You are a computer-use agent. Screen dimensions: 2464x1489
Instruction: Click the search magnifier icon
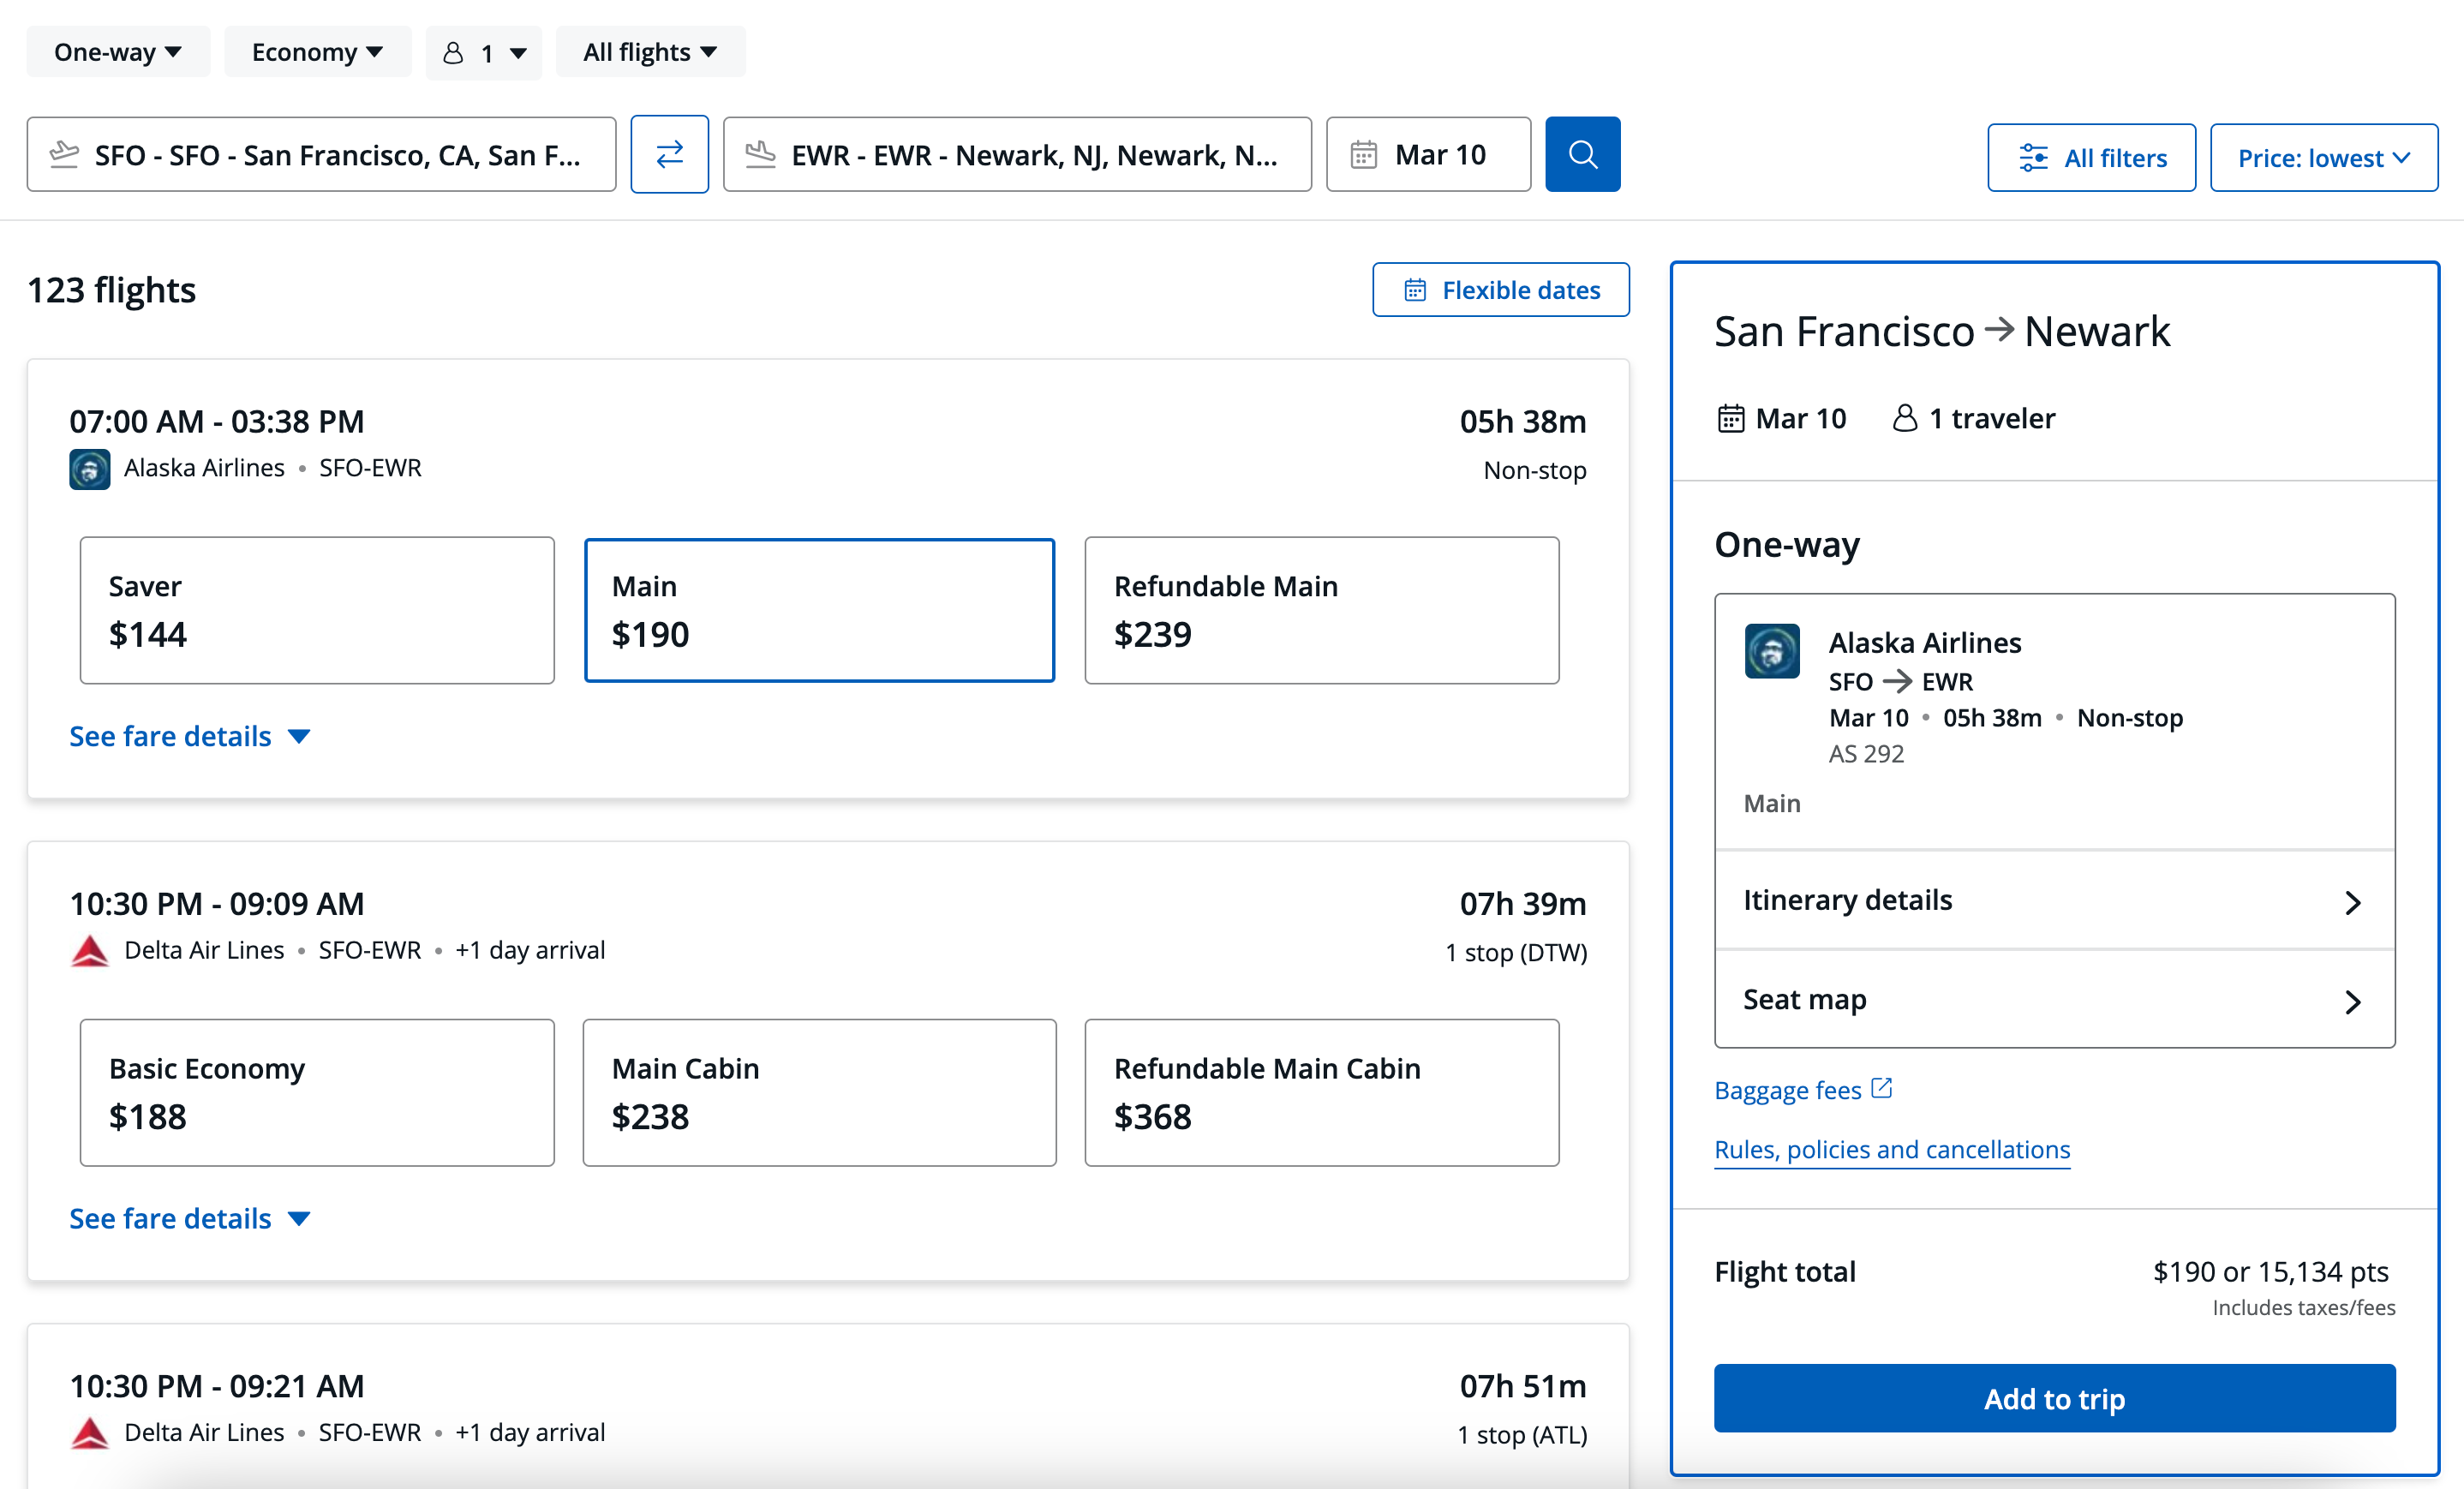coord(1581,153)
